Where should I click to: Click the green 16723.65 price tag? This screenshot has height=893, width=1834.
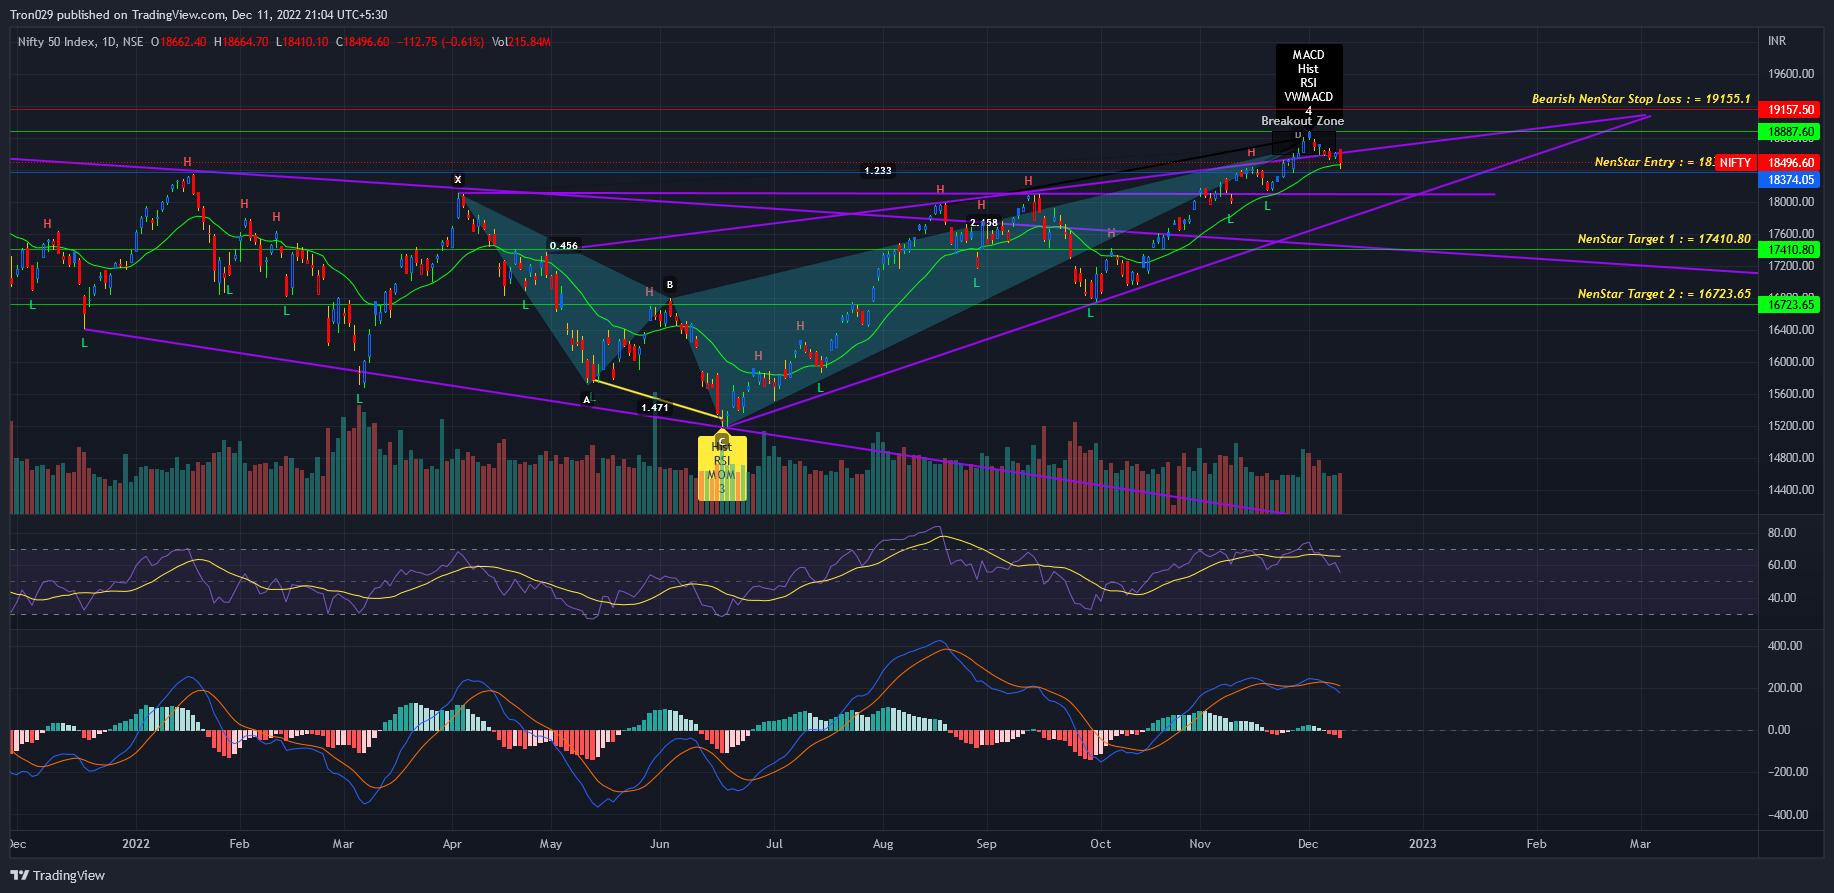pyautogui.click(x=1790, y=305)
